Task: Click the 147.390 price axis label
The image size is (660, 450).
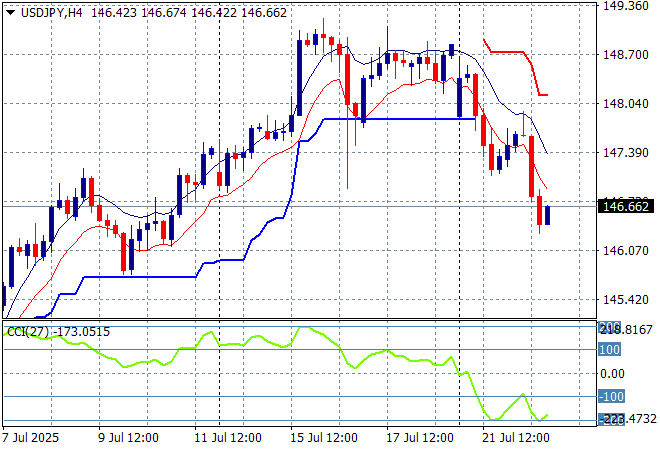Action: click(626, 152)
